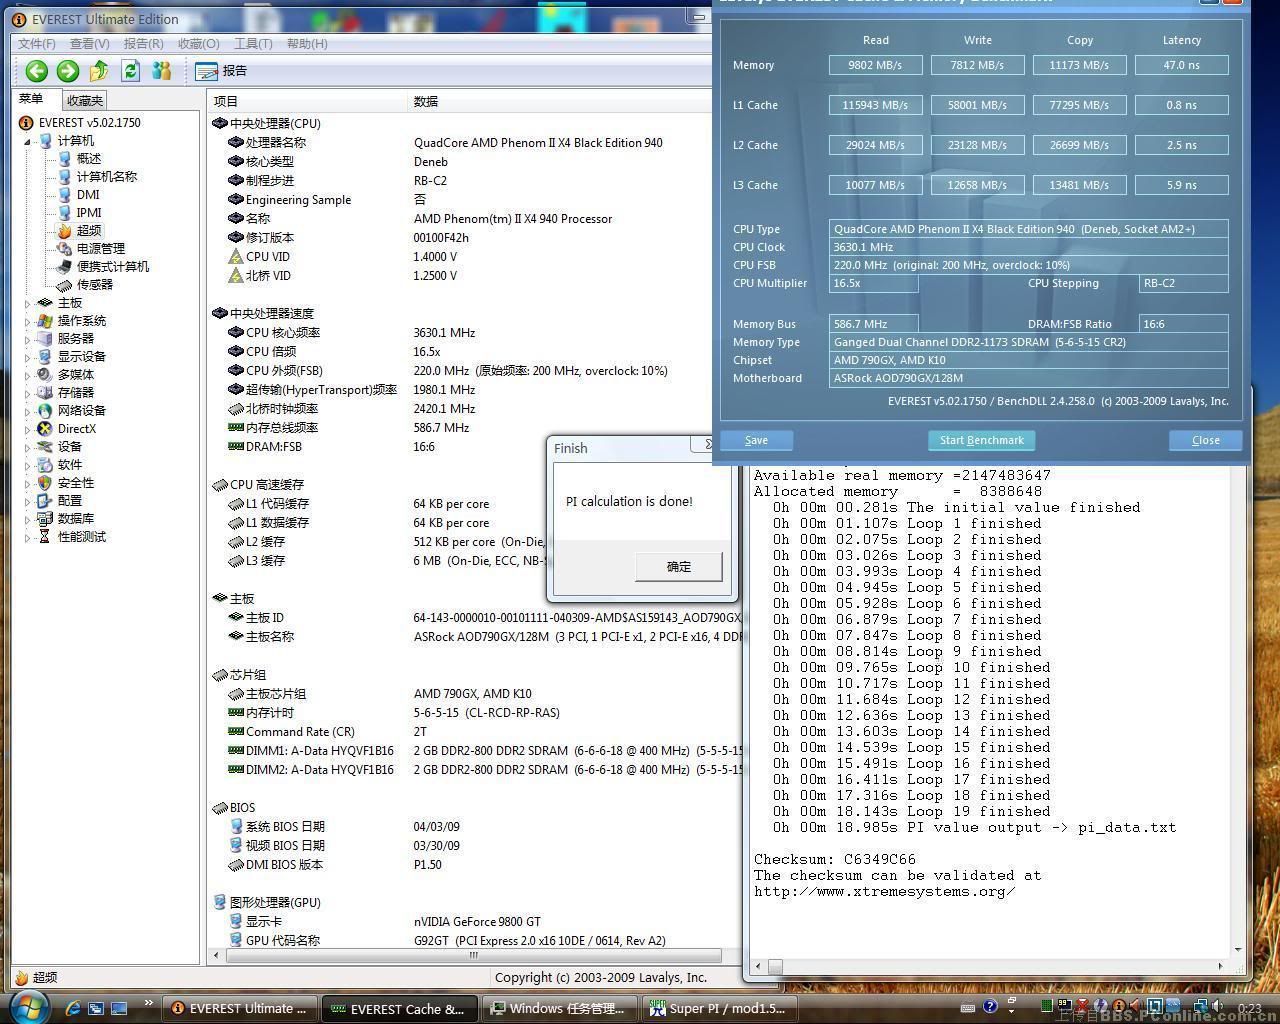Collapse the 计算机 tree node
Viewport: 1280px width, 1024px height.
(27, 141)
